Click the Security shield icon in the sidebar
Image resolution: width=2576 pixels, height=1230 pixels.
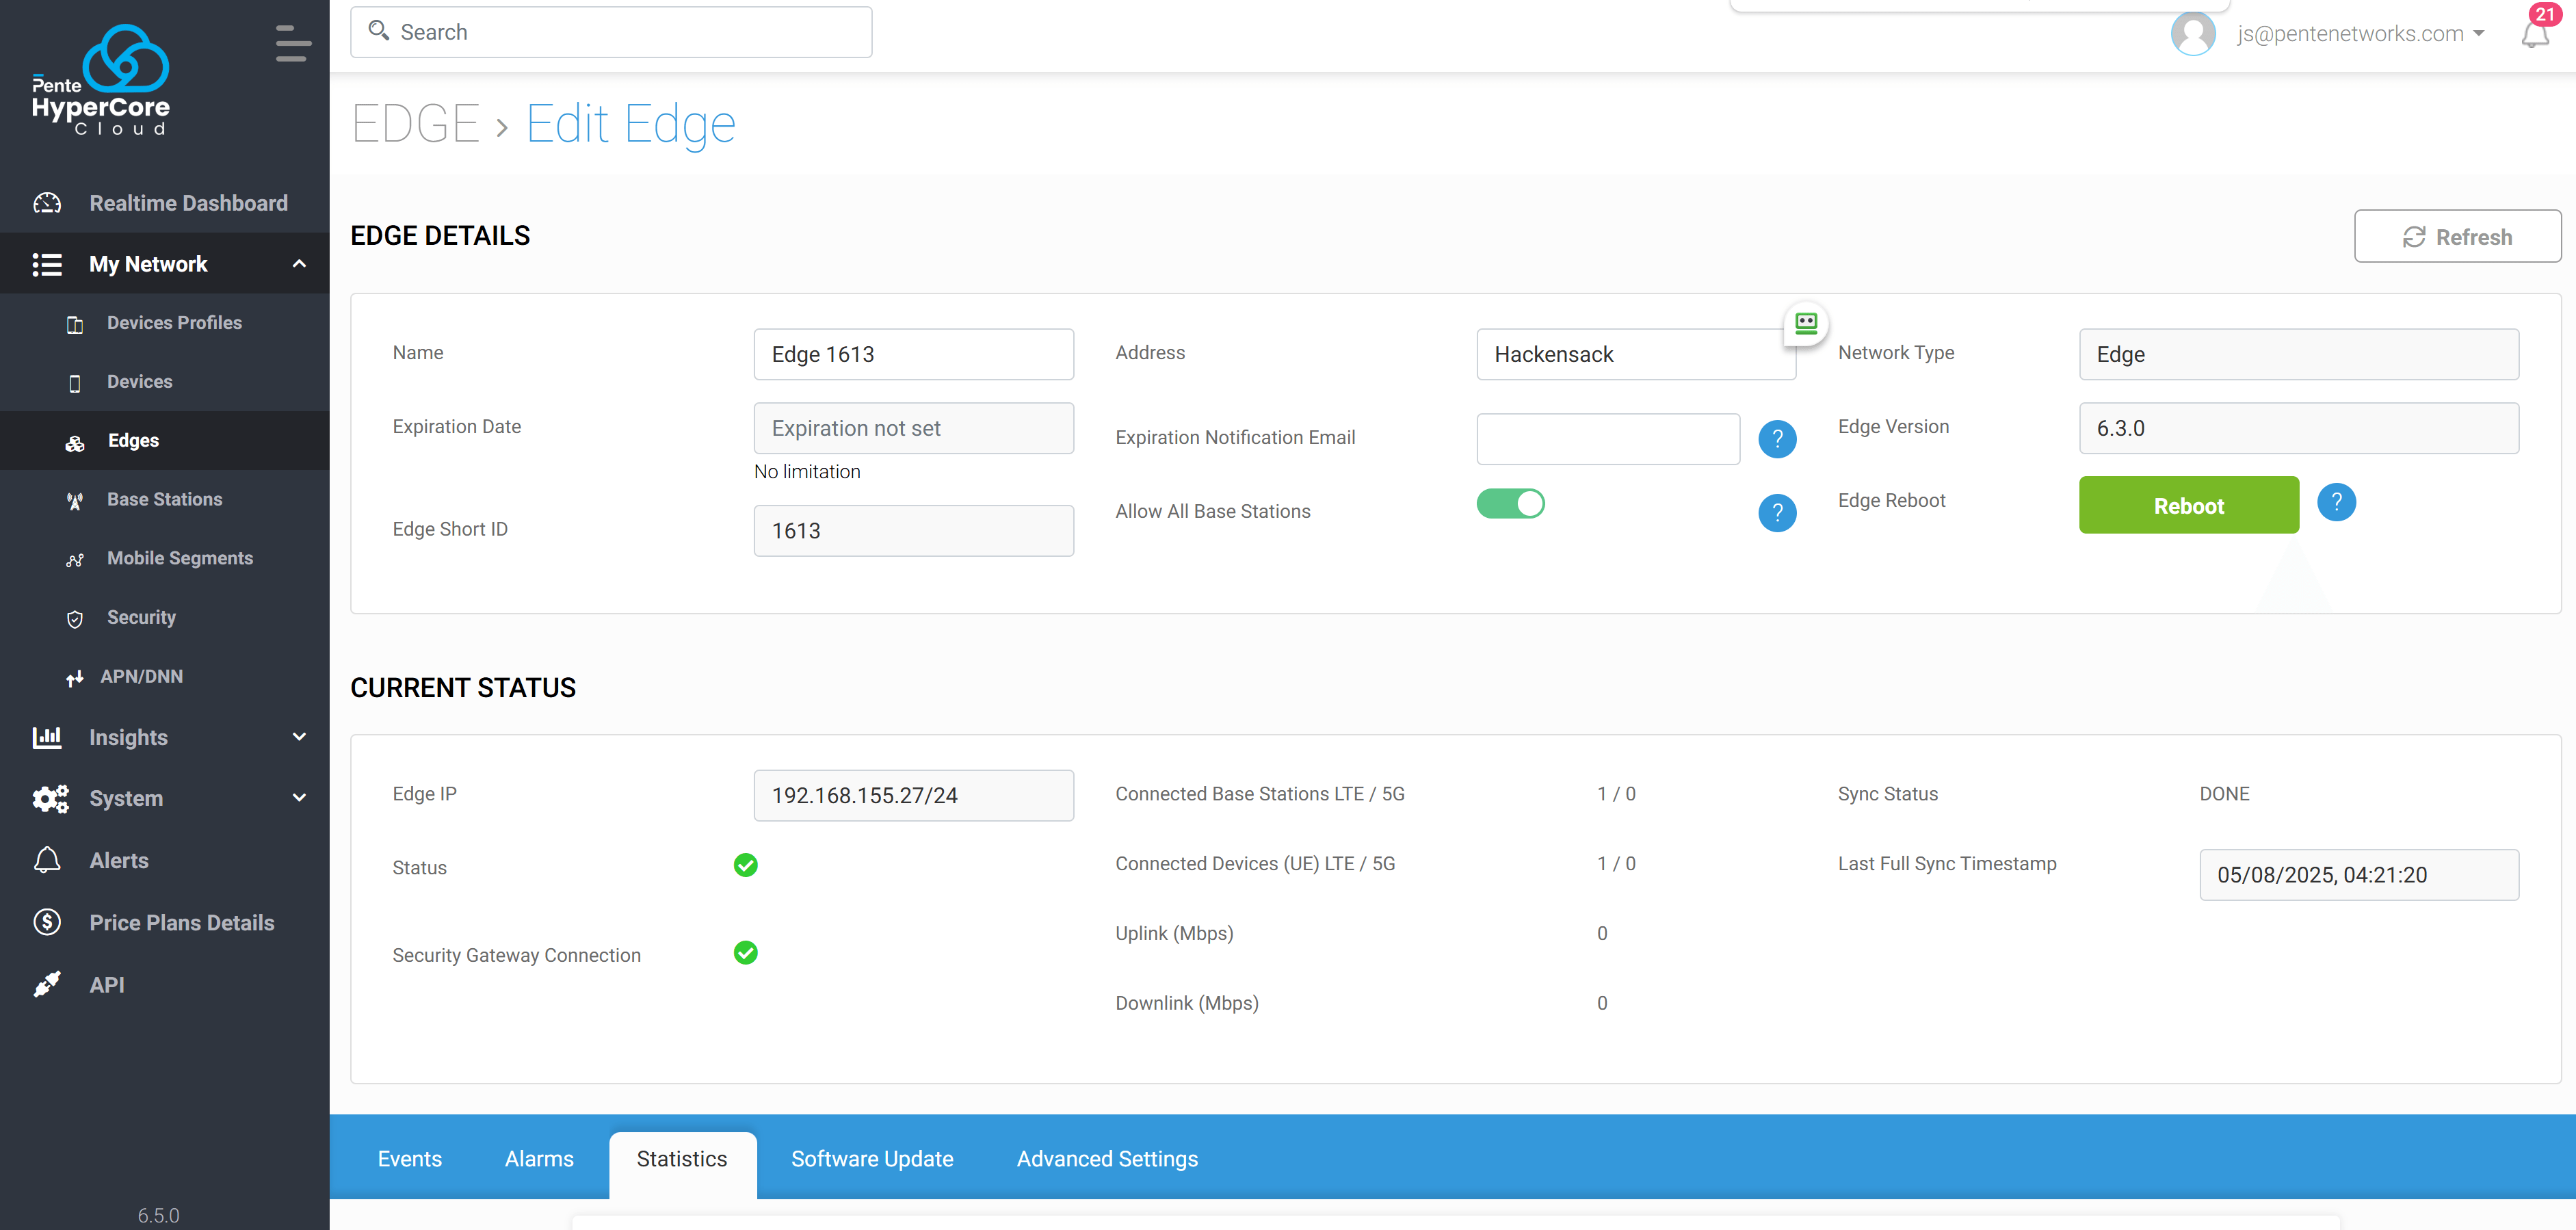click(76, 618)
